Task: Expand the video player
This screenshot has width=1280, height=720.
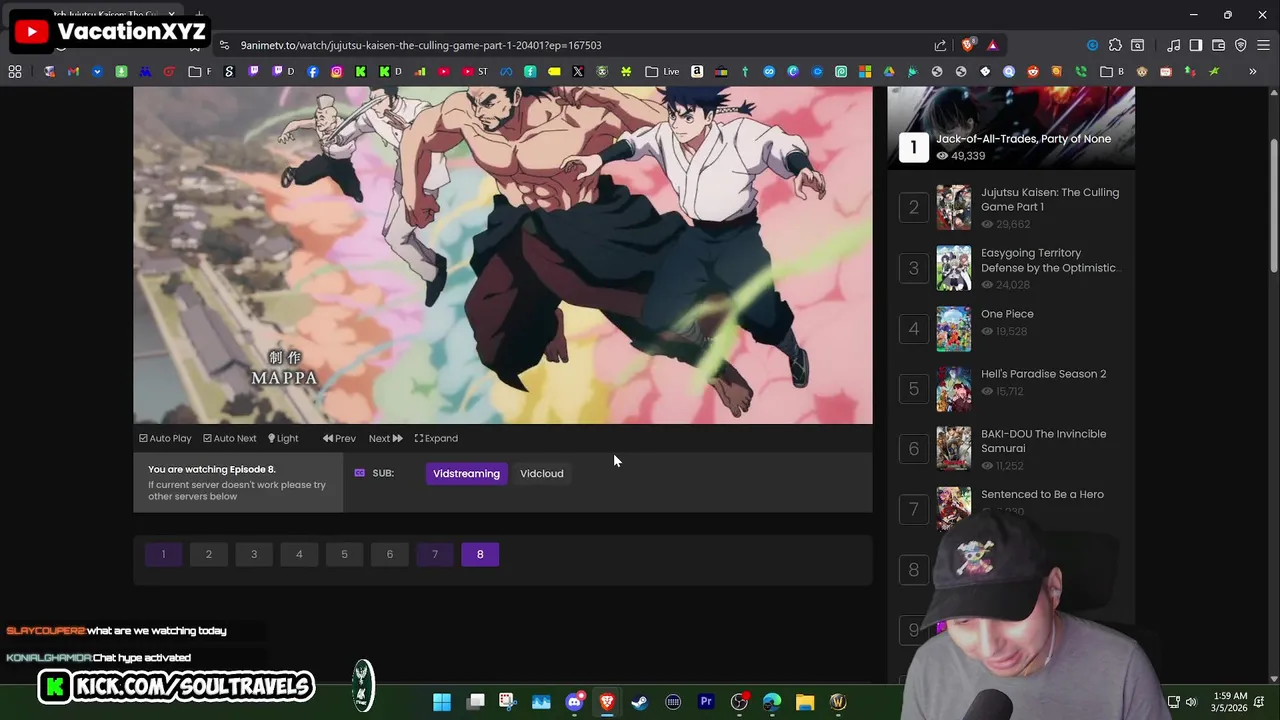Action: pos(436,438)
